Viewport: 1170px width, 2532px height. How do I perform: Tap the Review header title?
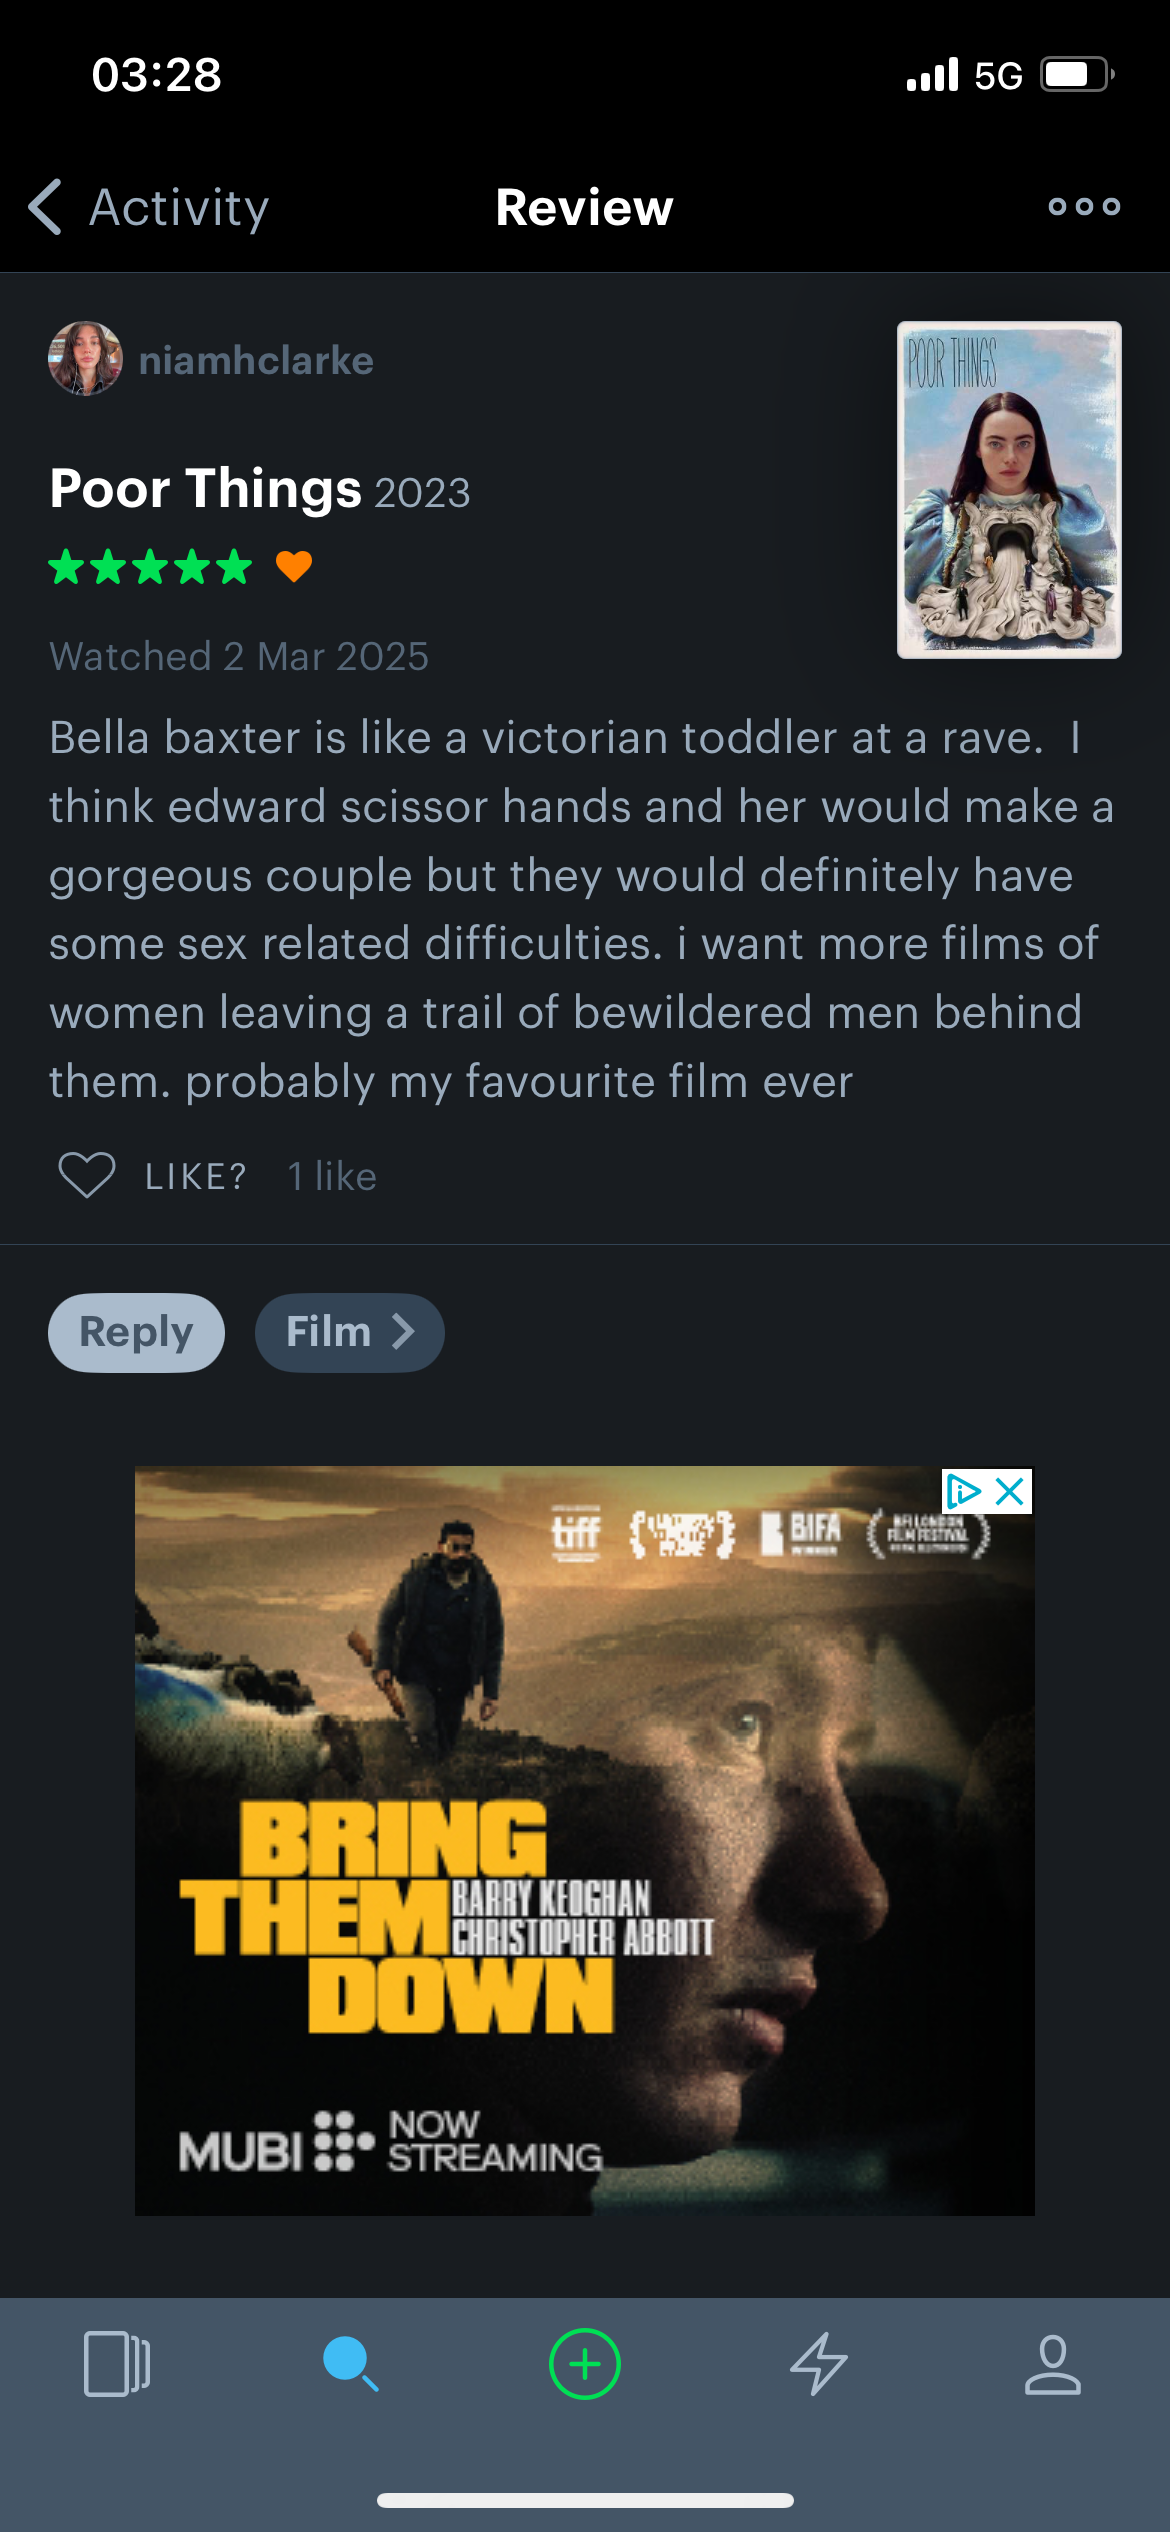click(584, 207)
